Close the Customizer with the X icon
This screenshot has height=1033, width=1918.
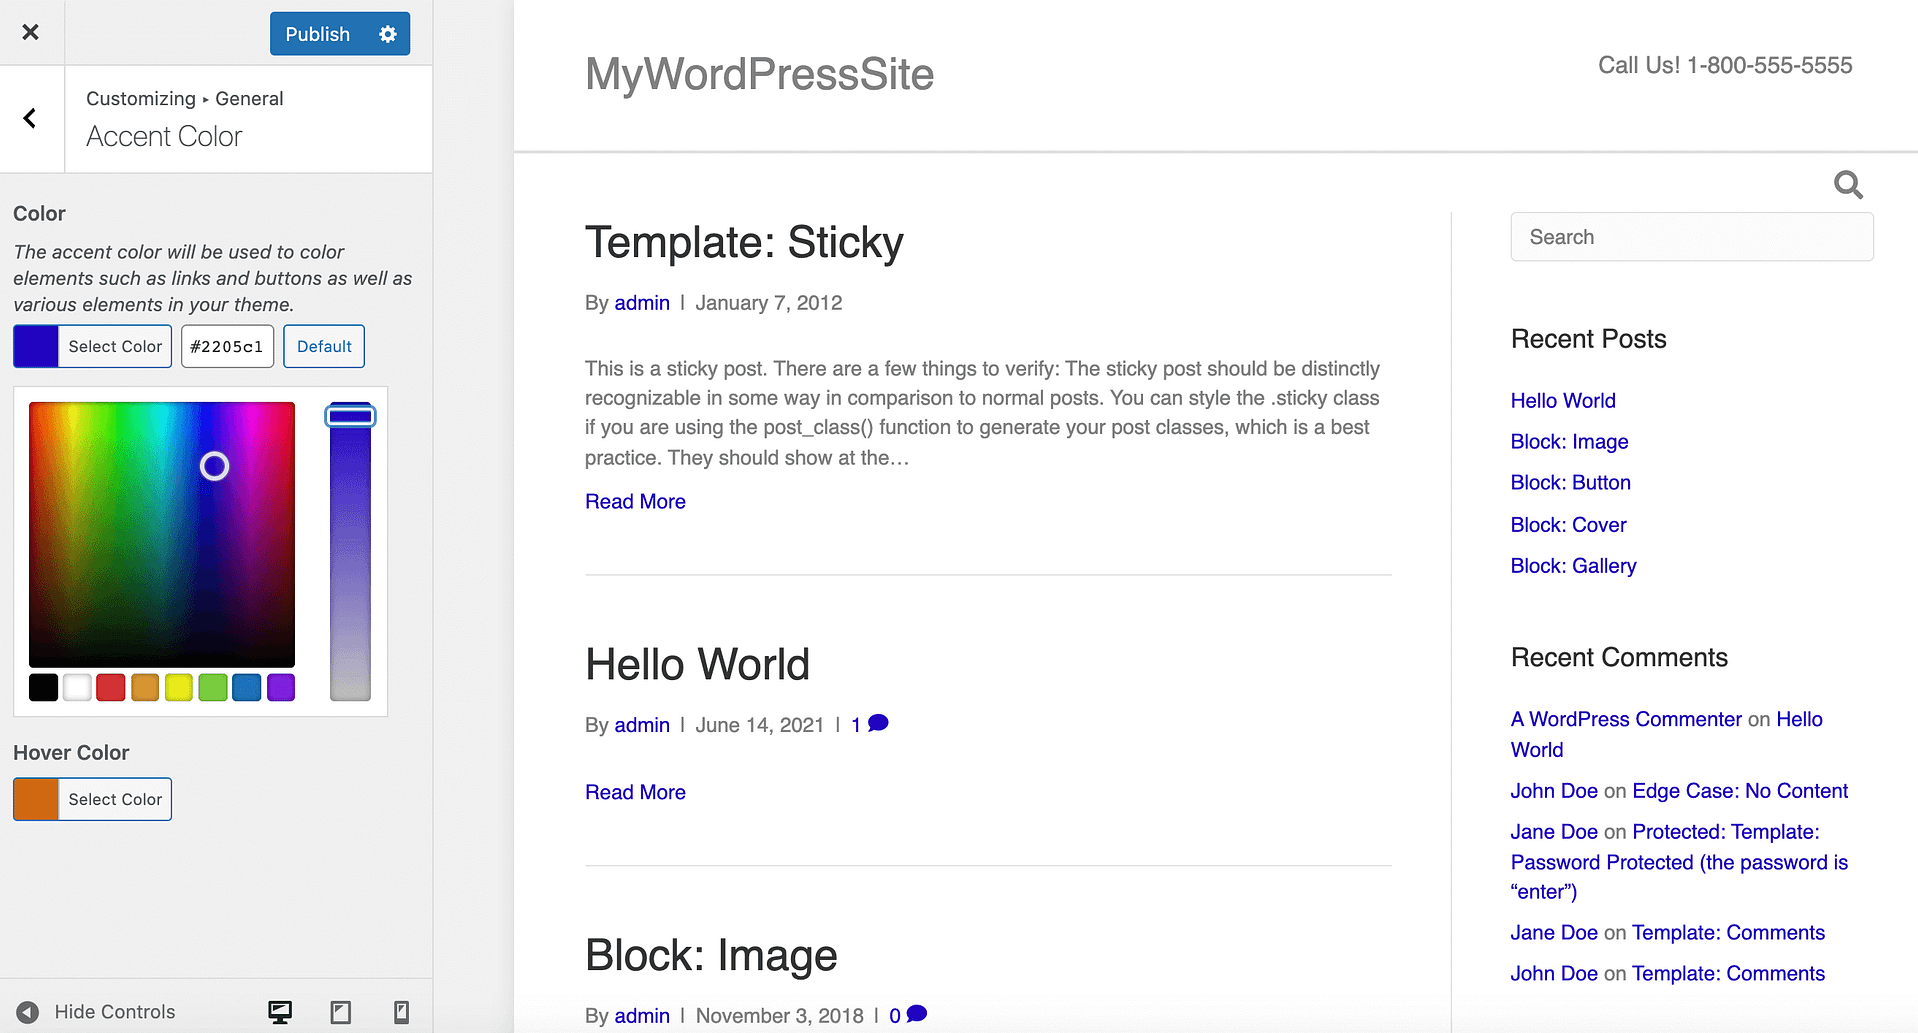click(x=31, y=32)
